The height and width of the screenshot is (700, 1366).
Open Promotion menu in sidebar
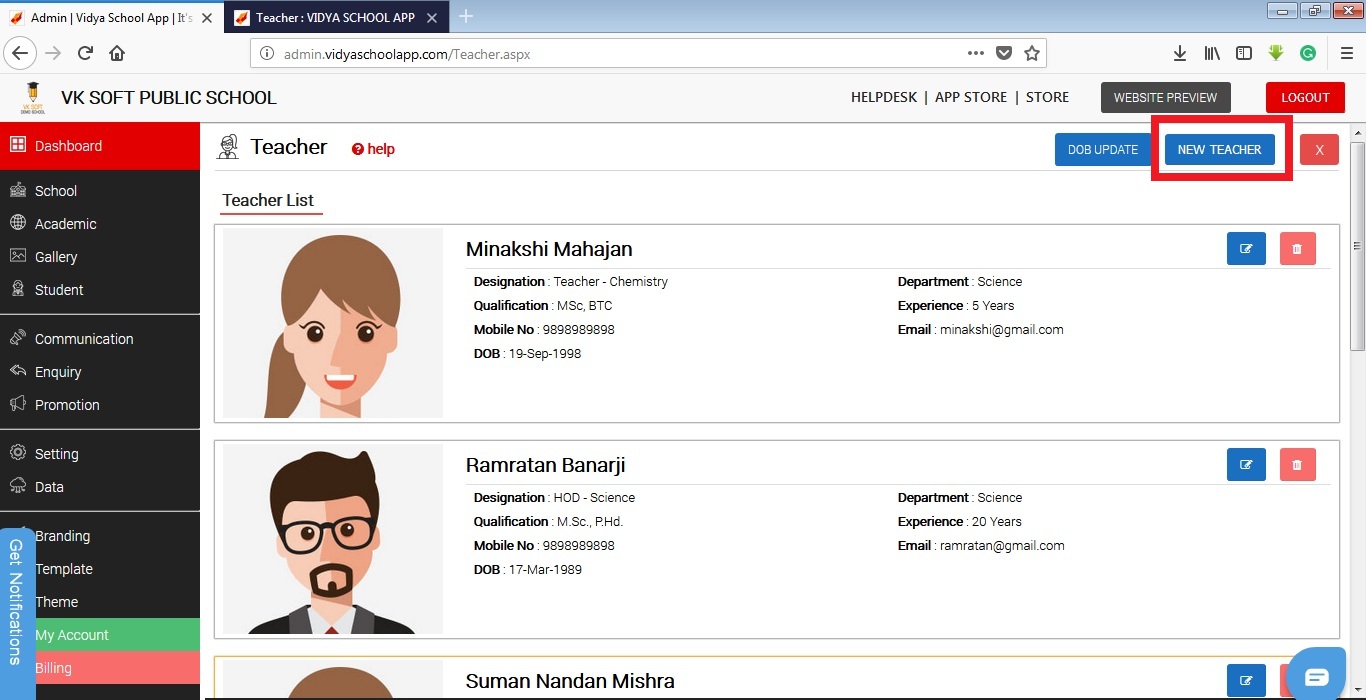point(100,405)
